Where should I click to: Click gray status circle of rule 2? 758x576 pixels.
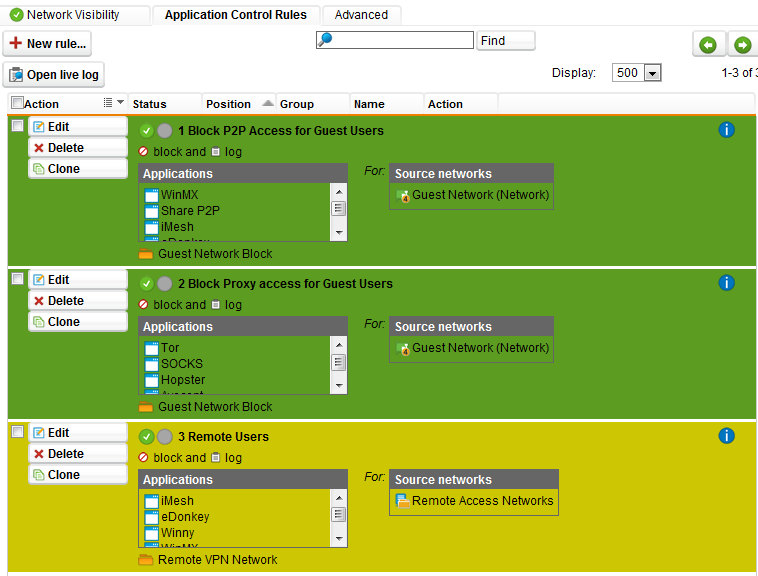165,284
